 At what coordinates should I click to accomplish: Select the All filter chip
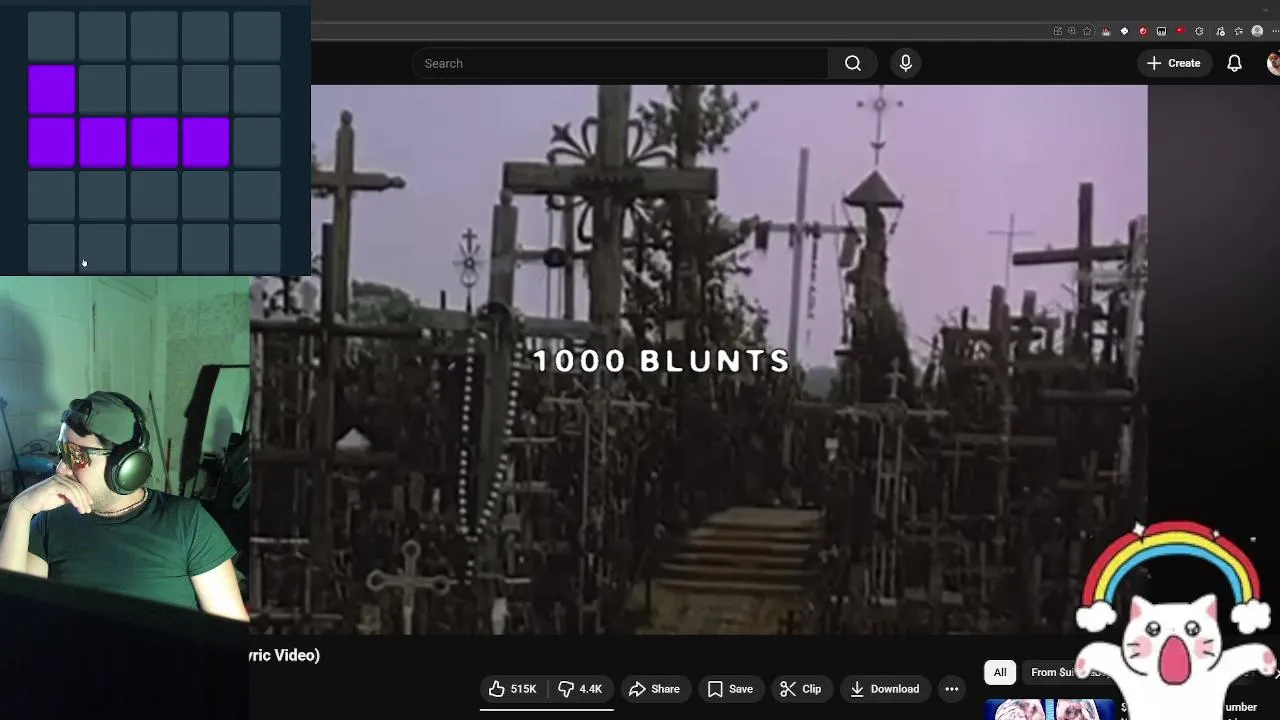click(x=1000, y=672)
